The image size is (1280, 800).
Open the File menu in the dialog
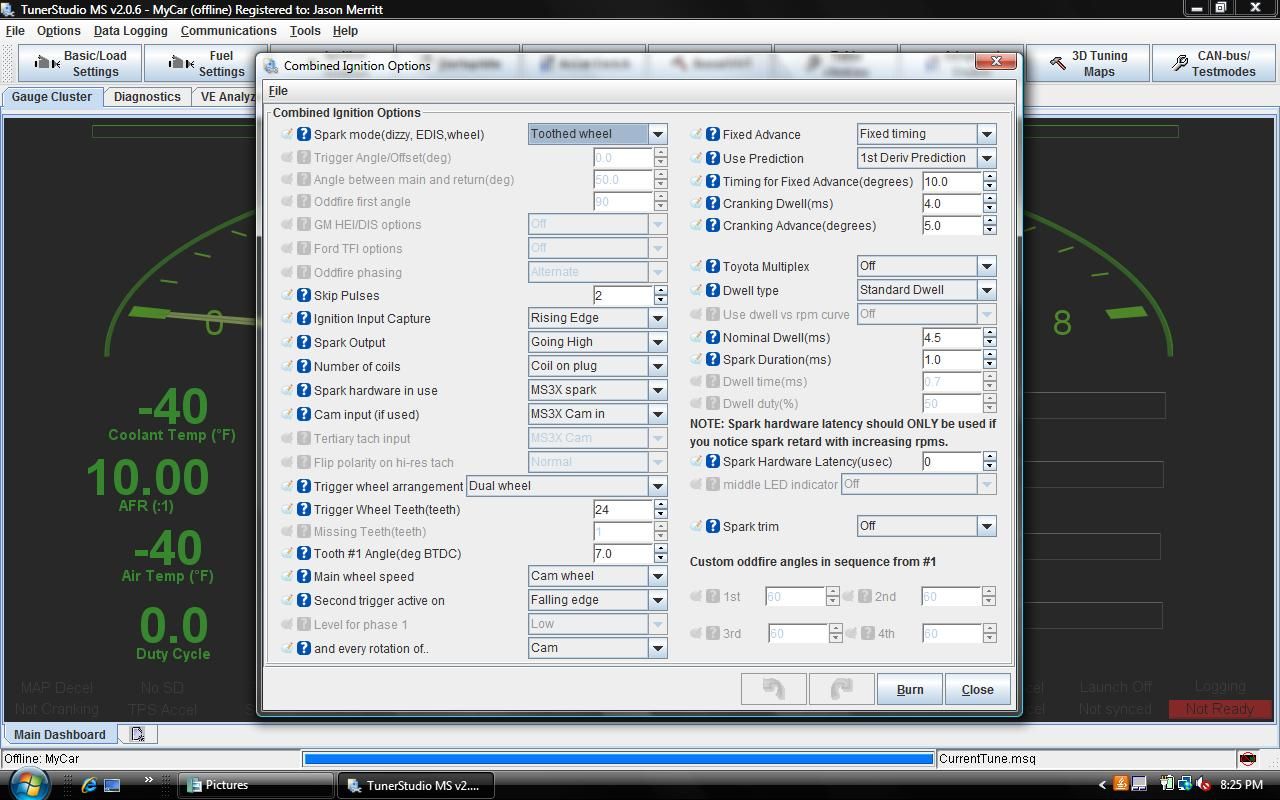click(277, 90)
